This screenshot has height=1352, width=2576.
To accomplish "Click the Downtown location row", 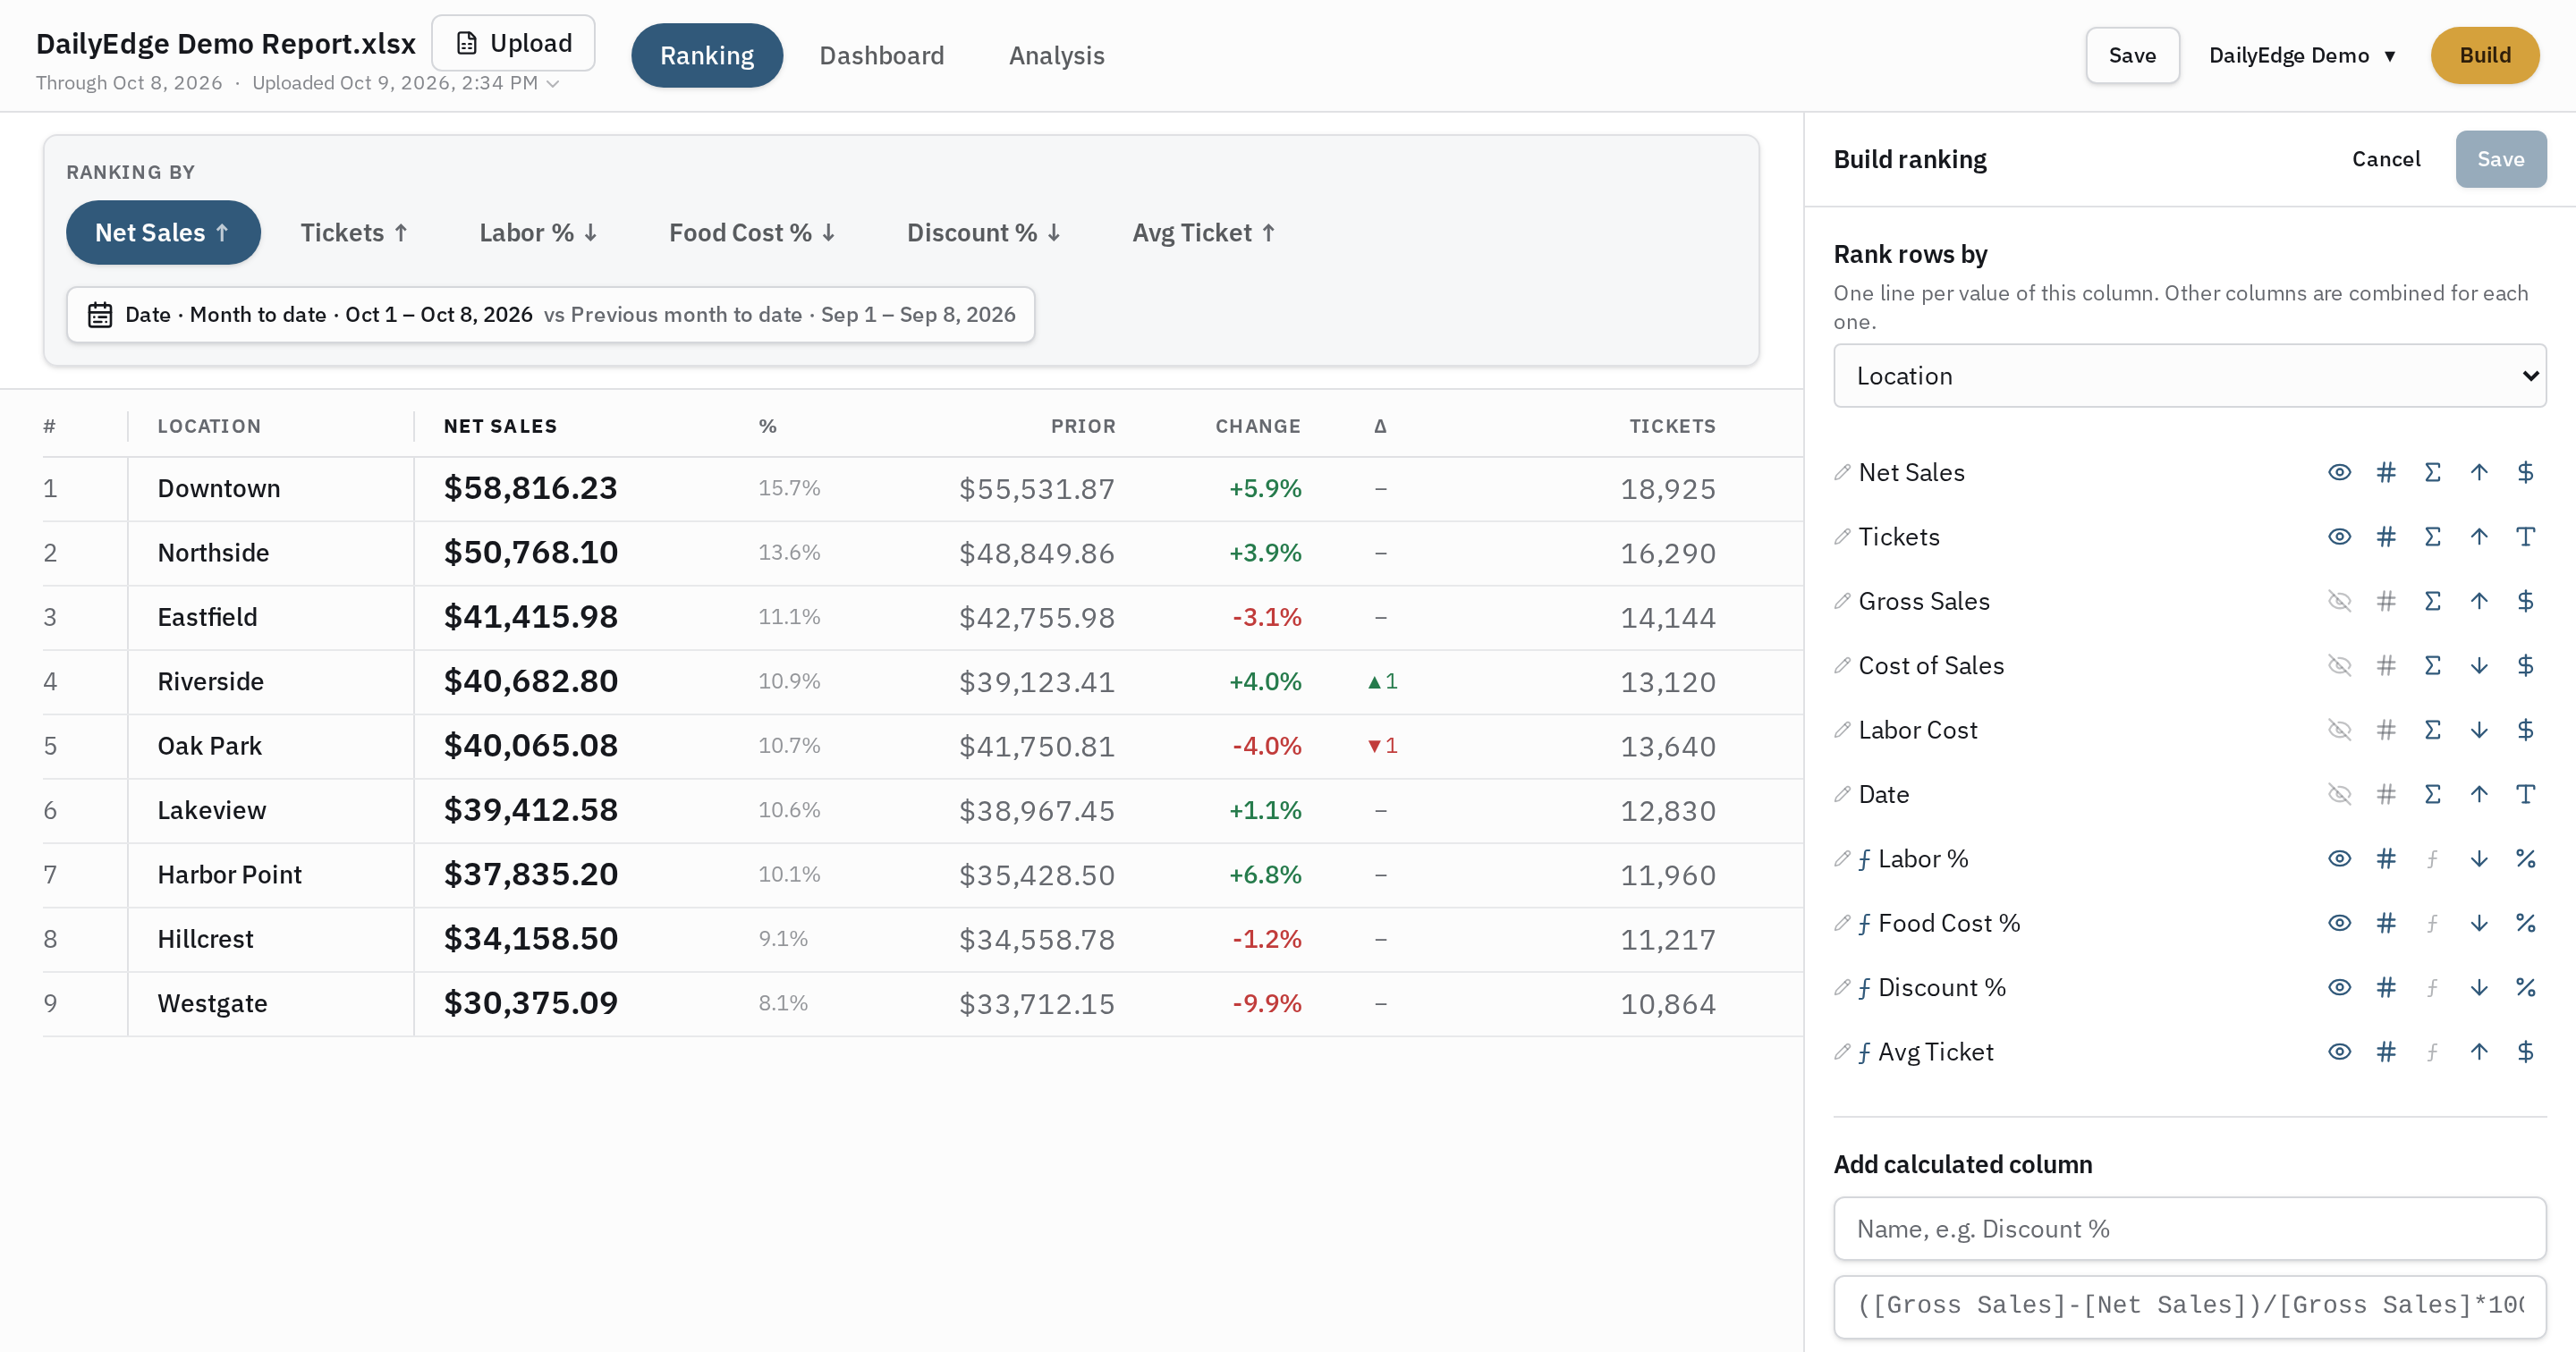I will click(x=922, y=489).
